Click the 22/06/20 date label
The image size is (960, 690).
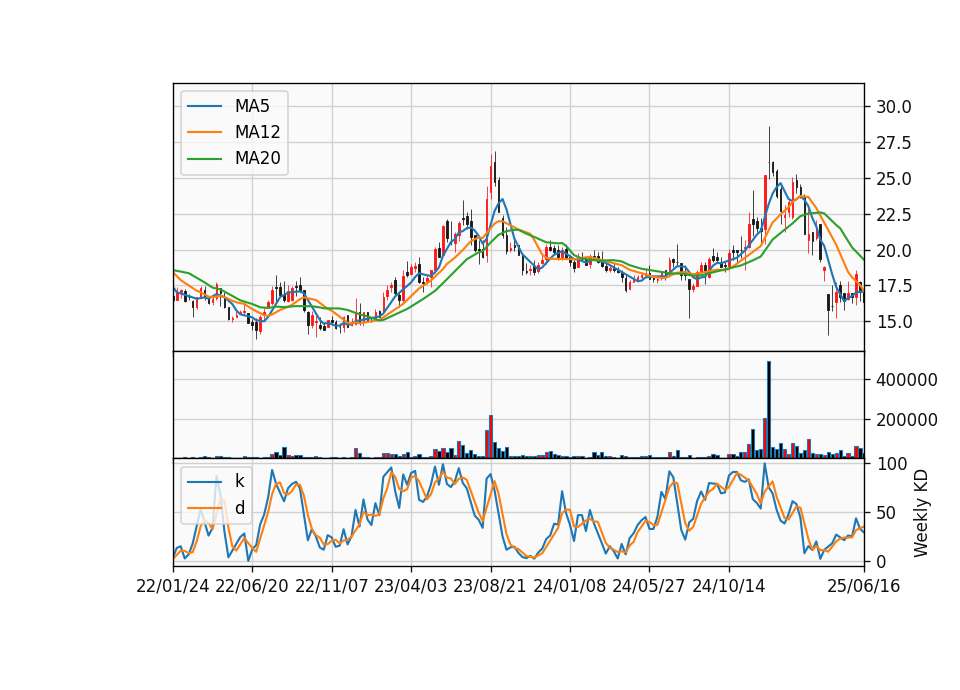(x=252, y=586)
